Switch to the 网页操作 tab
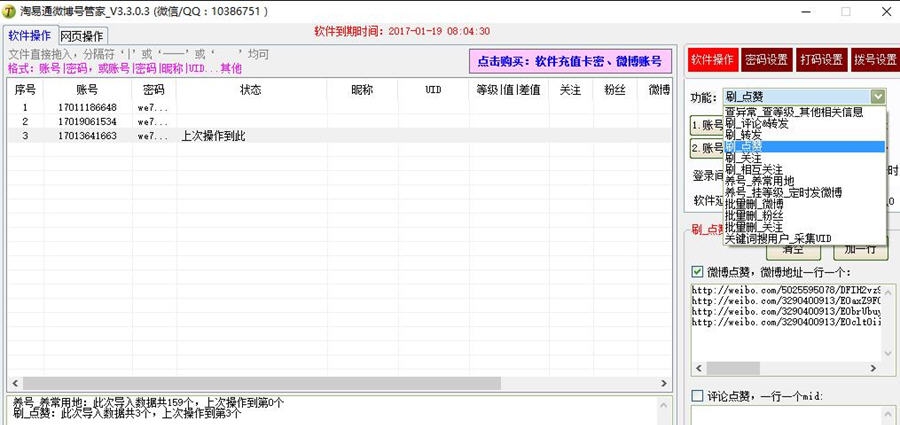This screenshot has height=425, width=900. [82, 36]
